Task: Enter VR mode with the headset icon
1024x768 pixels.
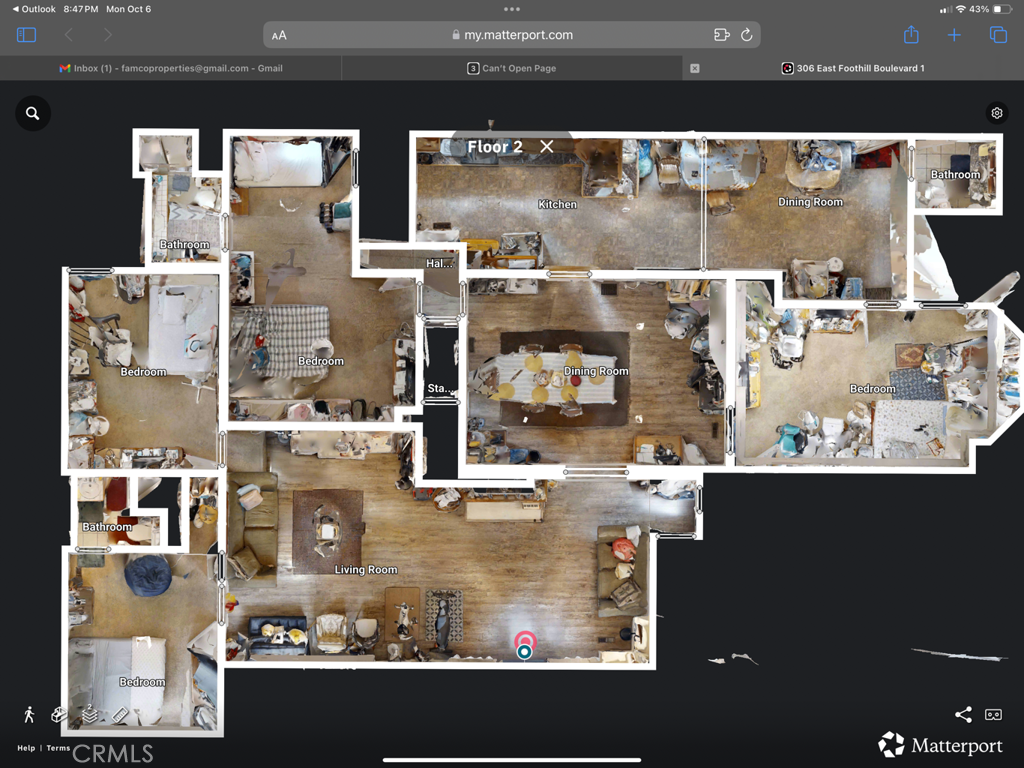Action: (x=993, y=714)
